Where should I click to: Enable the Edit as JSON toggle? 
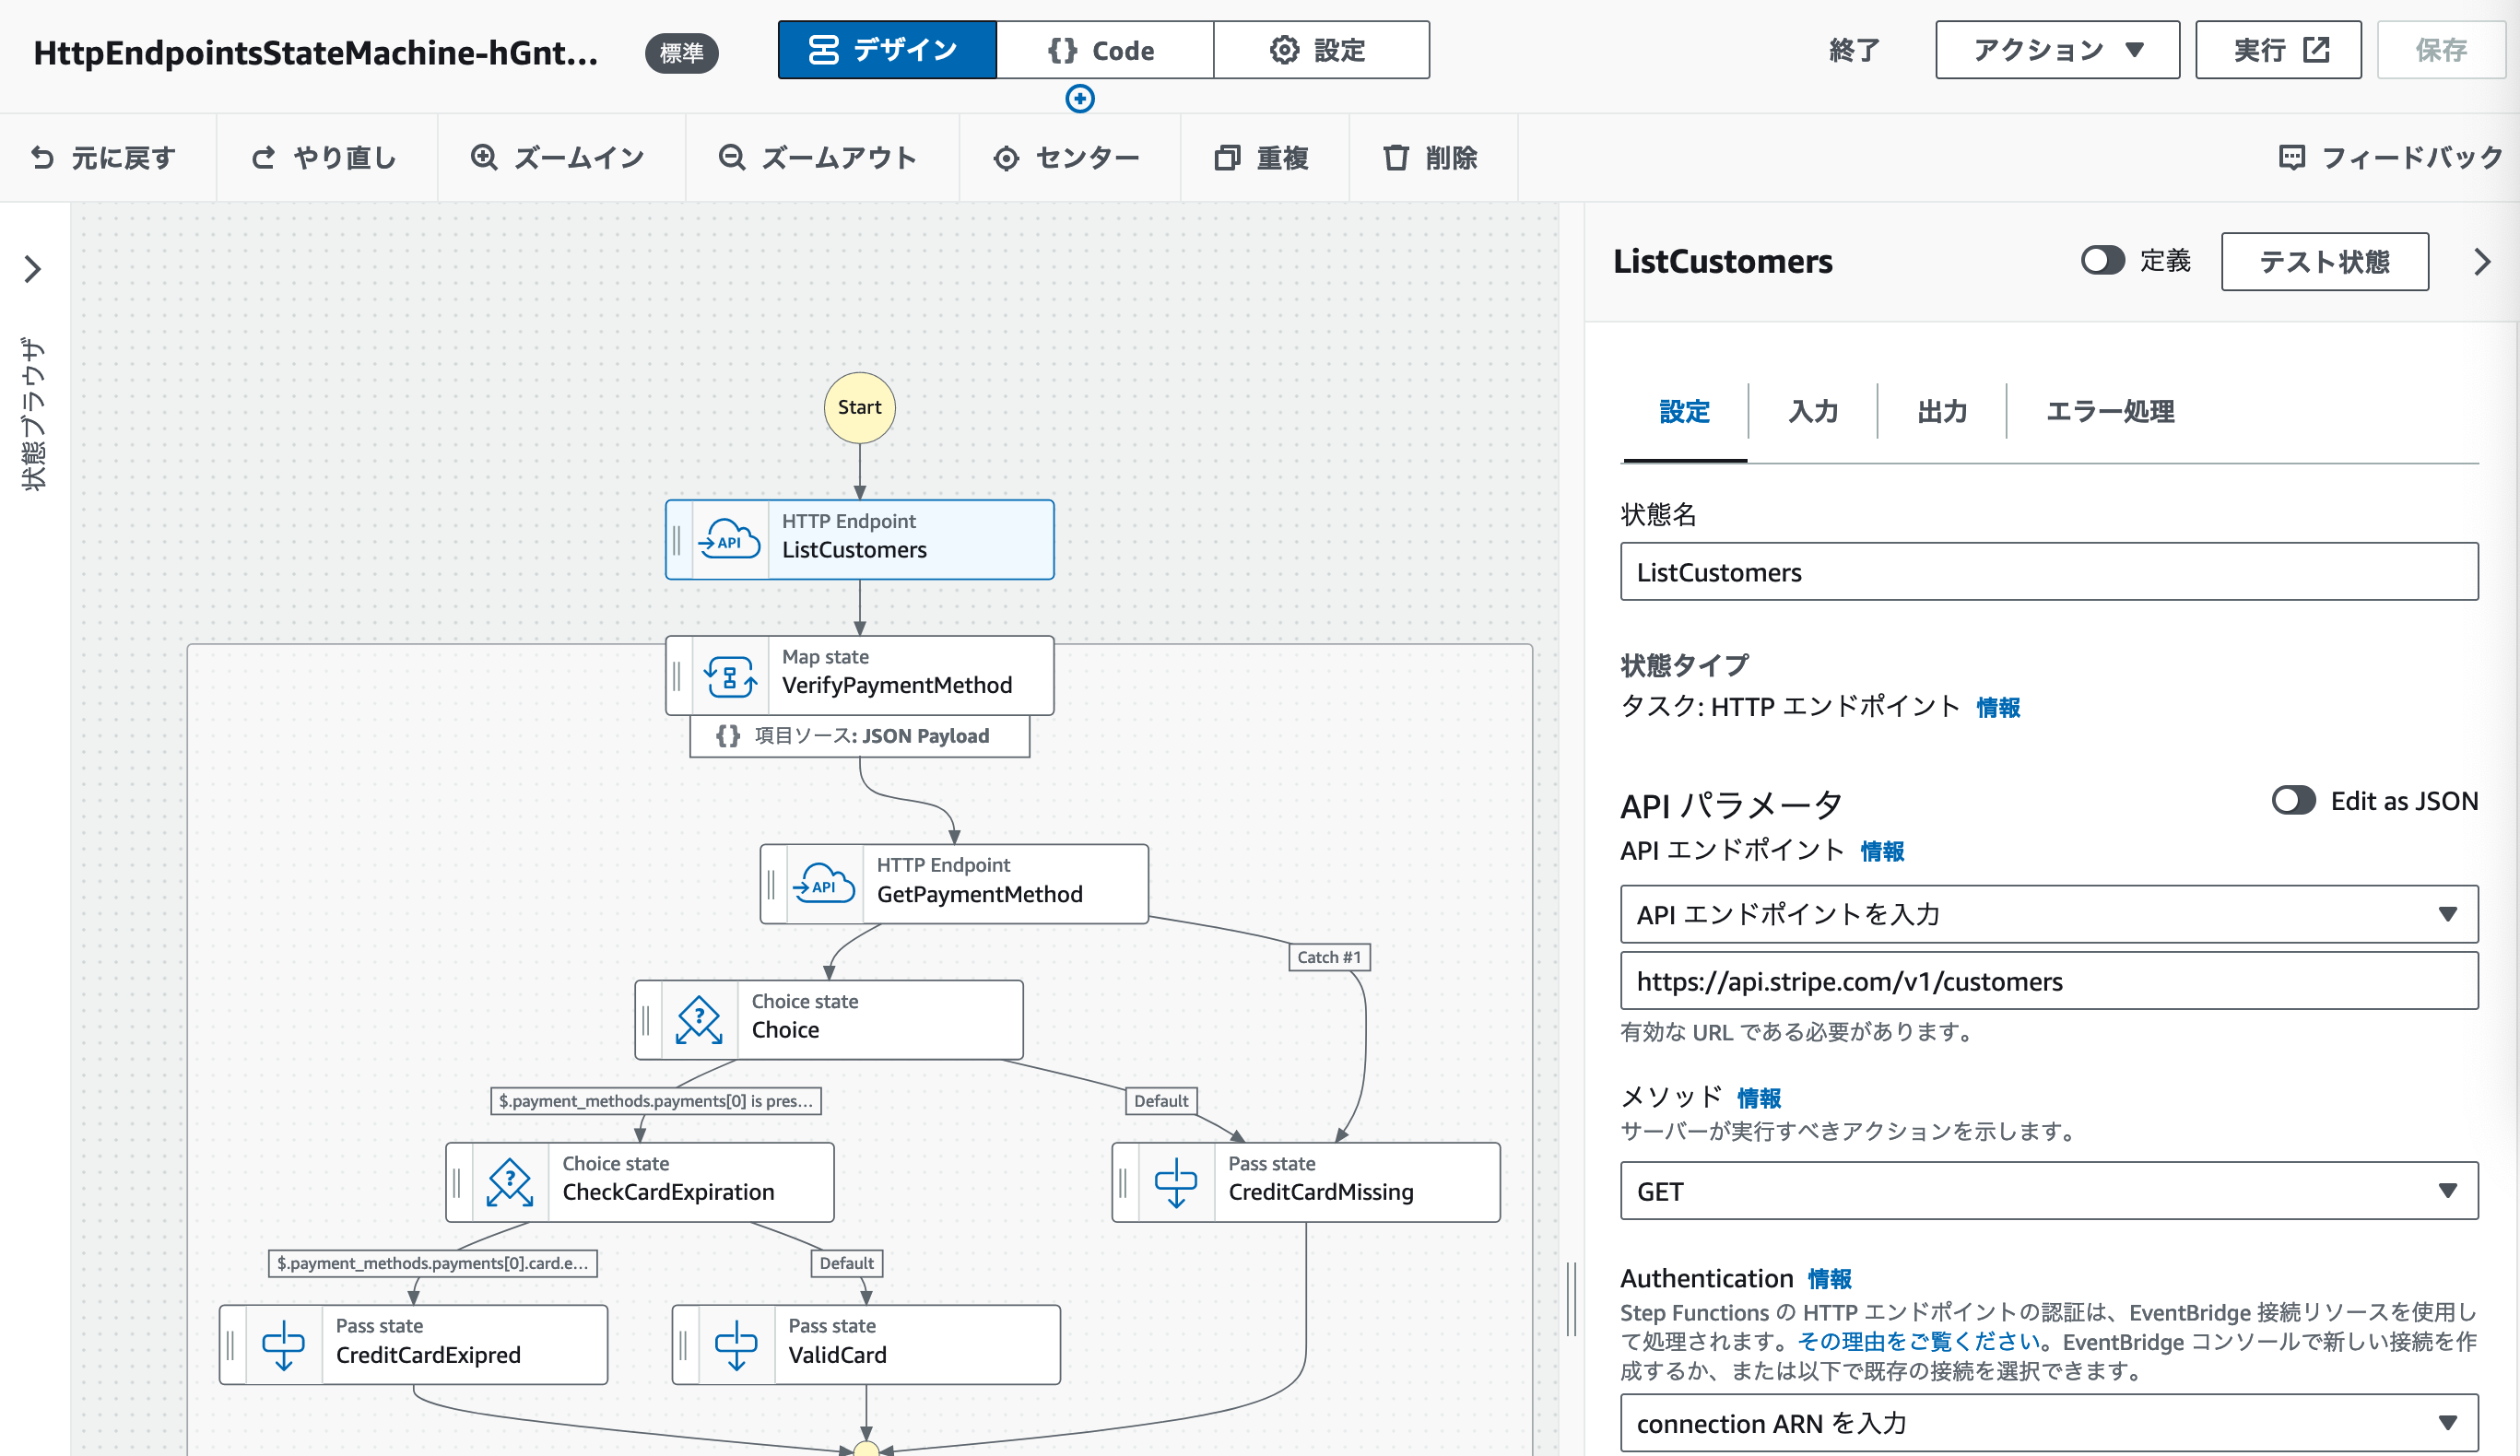[x=2293, y=801]
